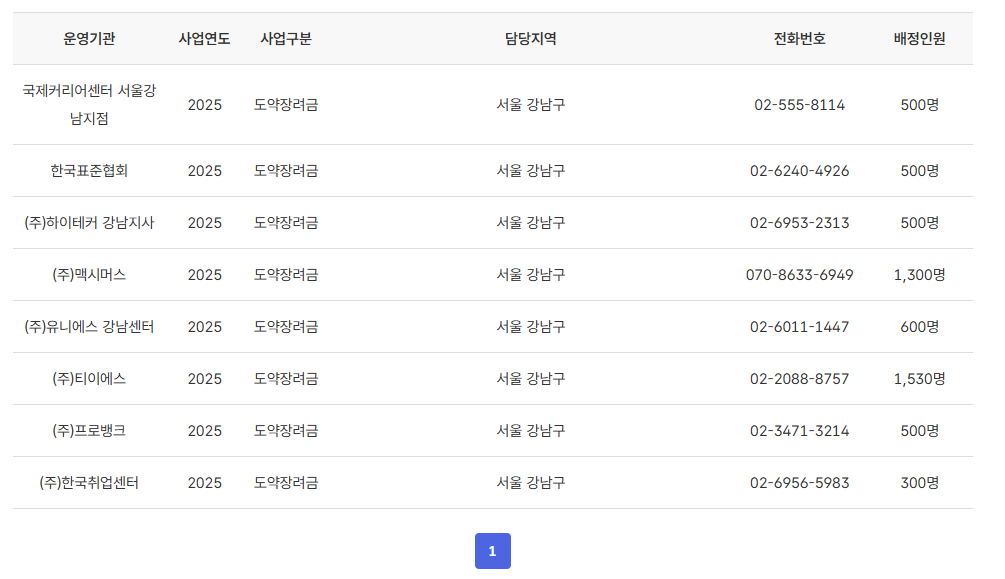Click 도약장려금 in (주)유니에스 강남센터 row
1005x579 pixels.
click(x=286, y=326)
